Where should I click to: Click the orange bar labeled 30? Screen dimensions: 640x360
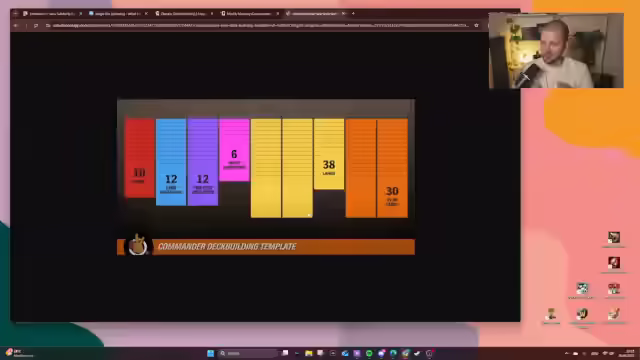point(392,168)
